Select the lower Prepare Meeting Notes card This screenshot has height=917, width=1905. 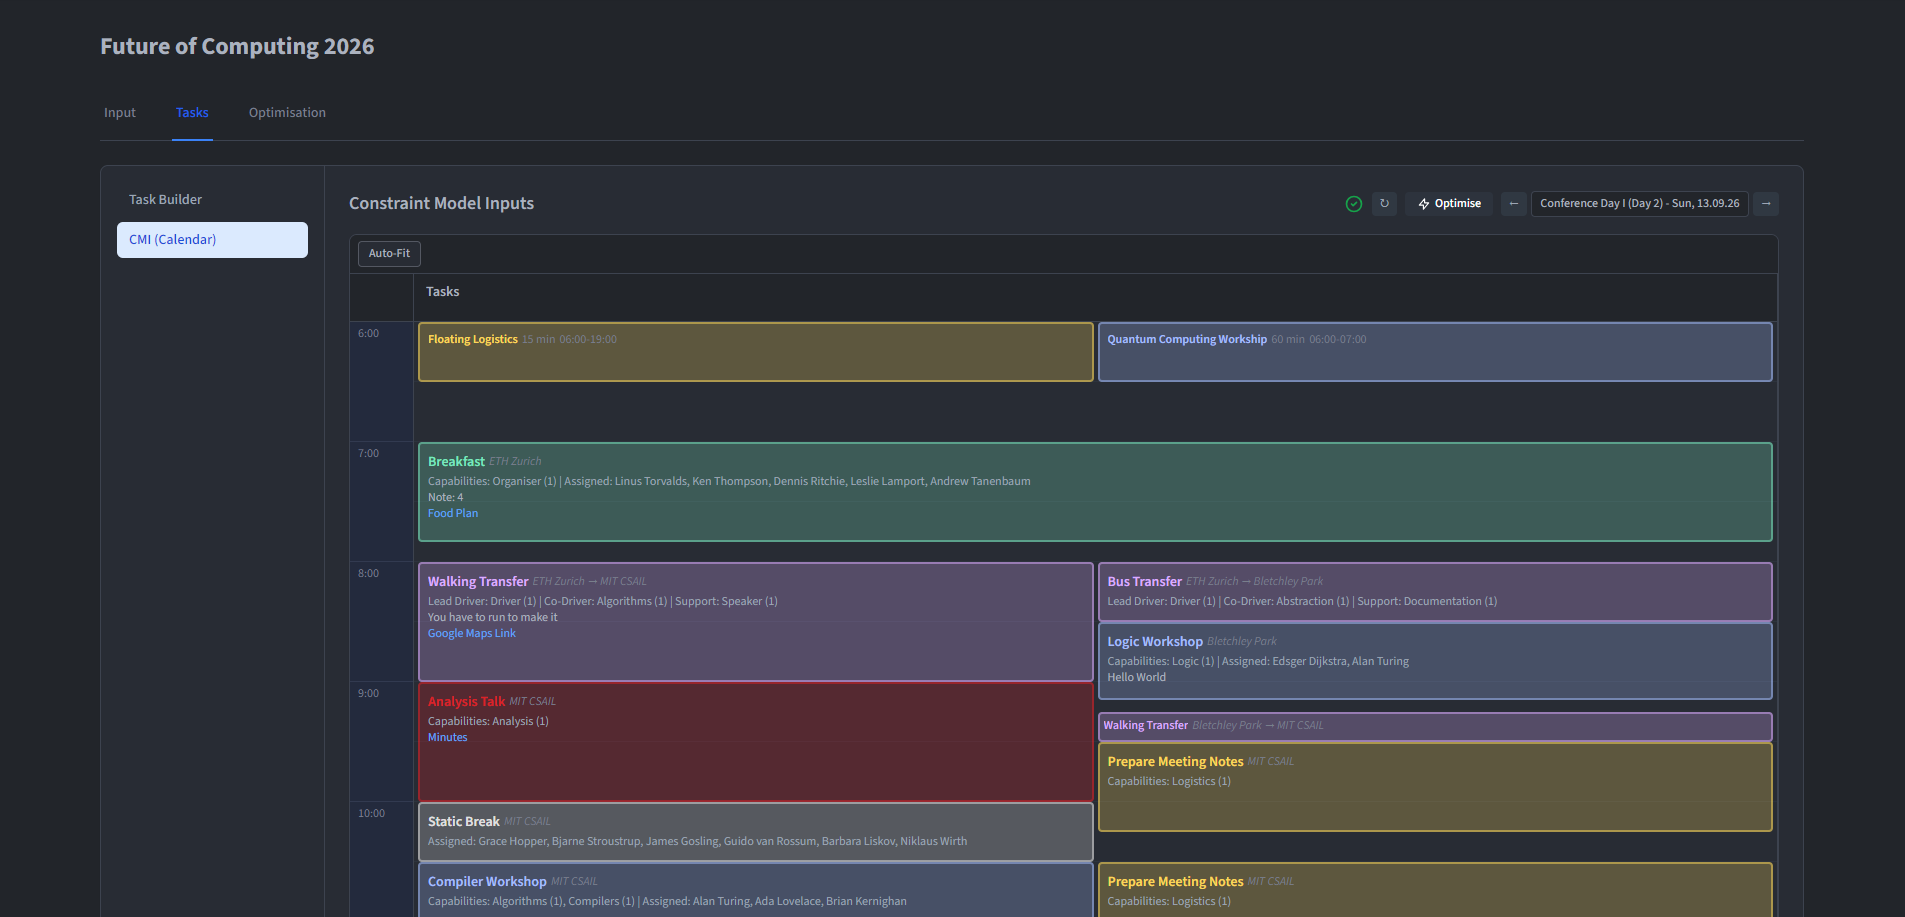point(1435,890)
